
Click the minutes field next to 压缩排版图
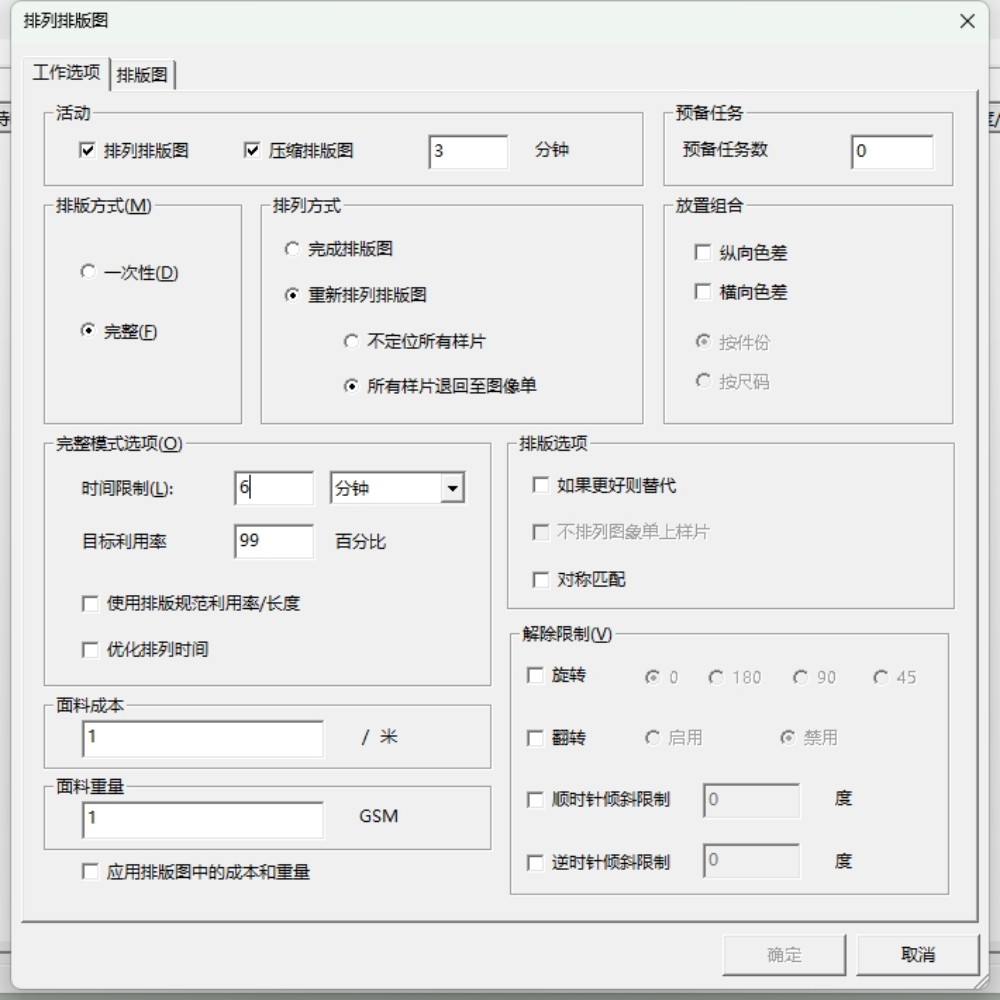469,152
